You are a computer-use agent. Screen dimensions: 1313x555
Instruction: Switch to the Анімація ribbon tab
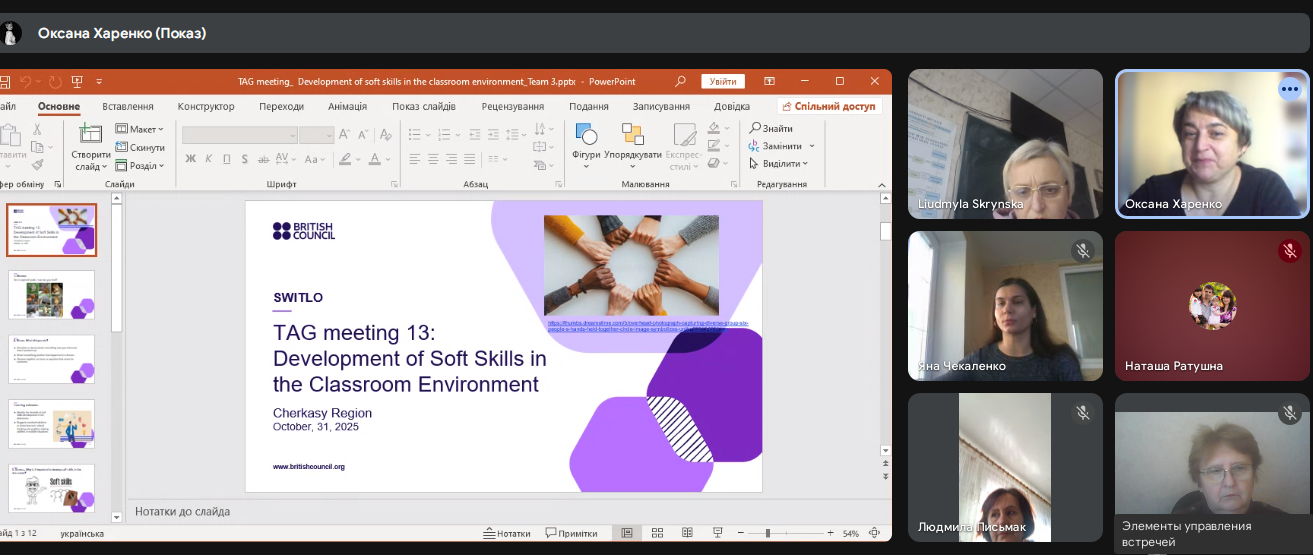[x=347, y=107]
